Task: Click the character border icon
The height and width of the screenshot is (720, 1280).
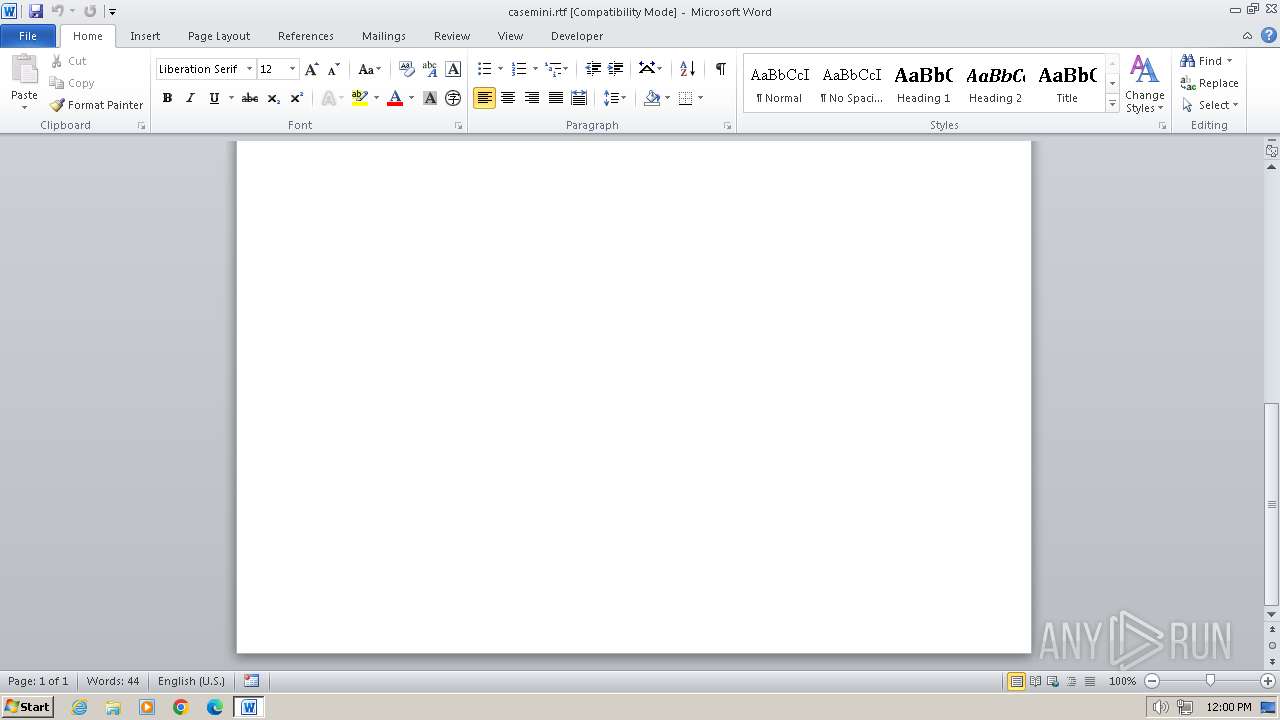Action: tap(453, 69)
